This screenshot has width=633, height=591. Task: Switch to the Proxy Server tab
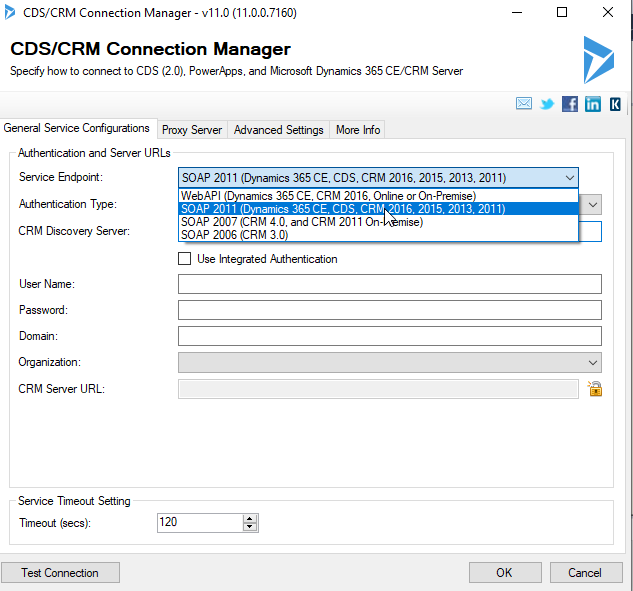coord(192,130)
